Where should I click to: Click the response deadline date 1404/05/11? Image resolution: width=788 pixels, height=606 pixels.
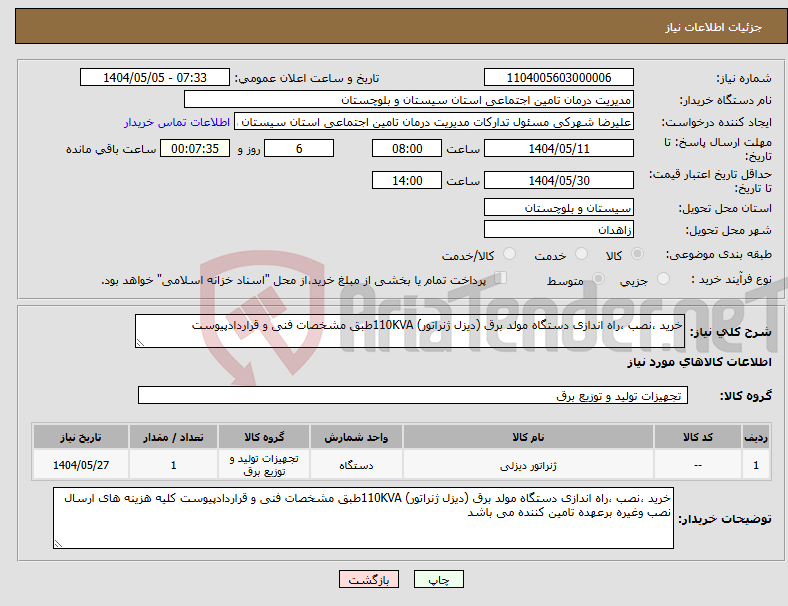click(x=558, y=148)
